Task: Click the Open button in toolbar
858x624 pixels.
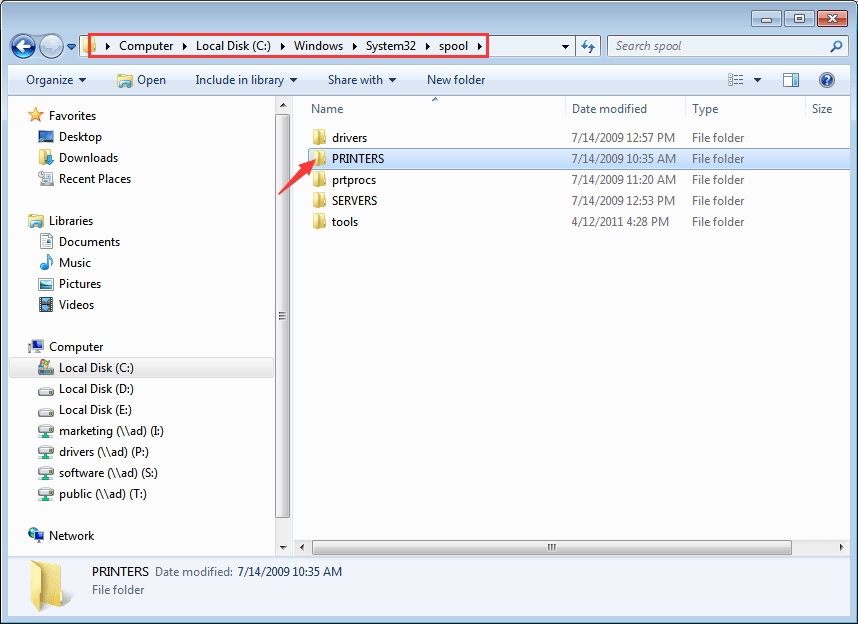Action: click(x=141, y=80)
